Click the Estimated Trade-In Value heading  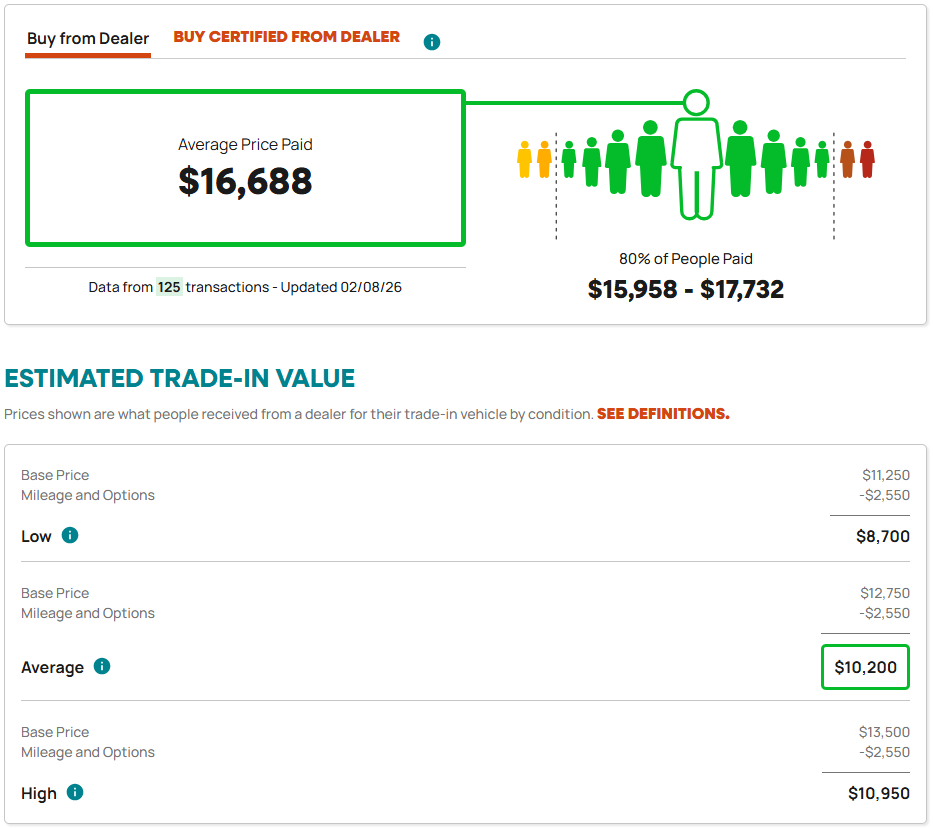tap(180, 378)
